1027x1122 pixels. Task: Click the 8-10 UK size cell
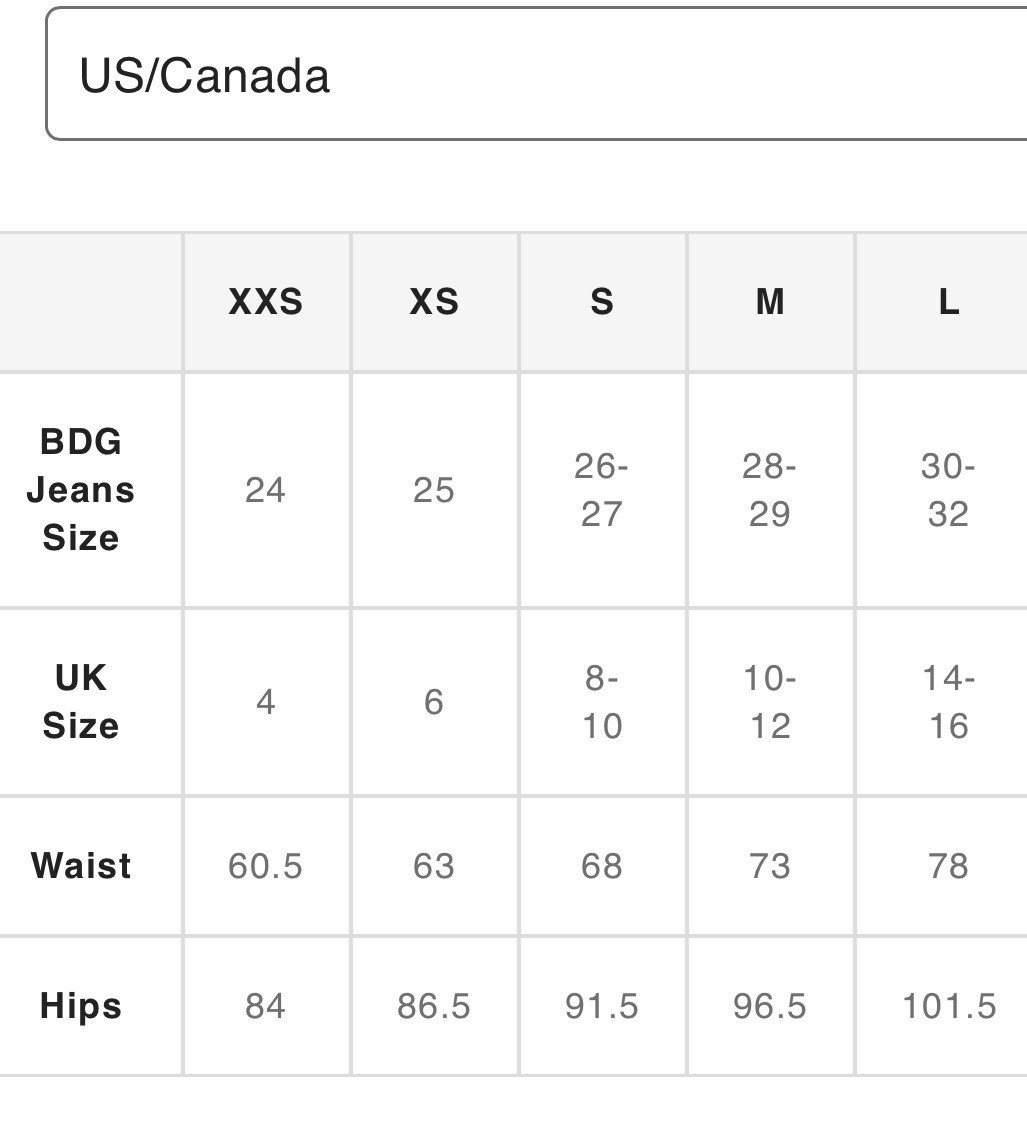pos(602,702)
